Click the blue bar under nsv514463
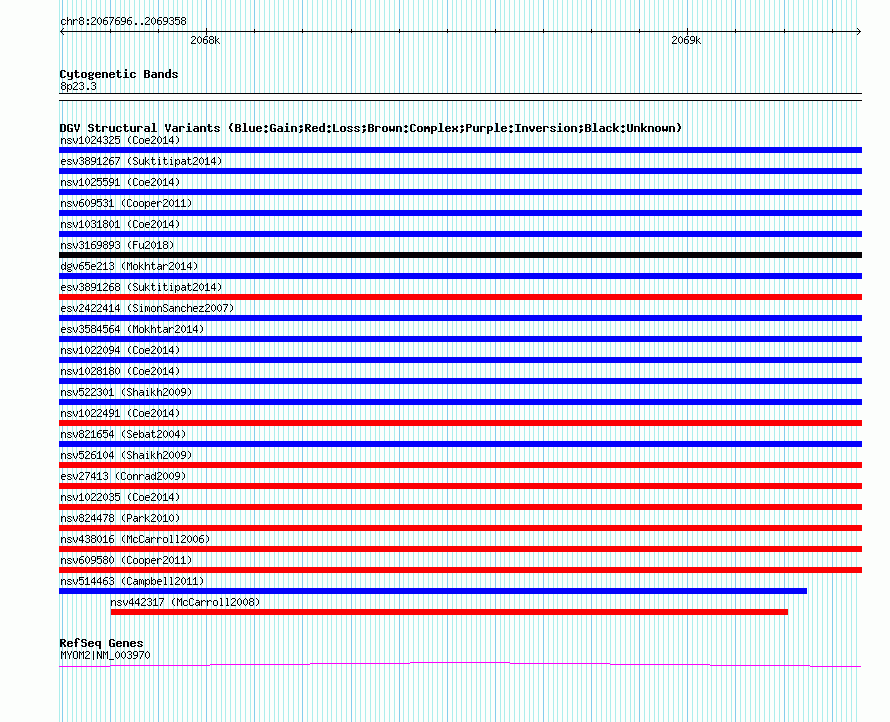This screenshot has width=890, height=722. (433, 591)
